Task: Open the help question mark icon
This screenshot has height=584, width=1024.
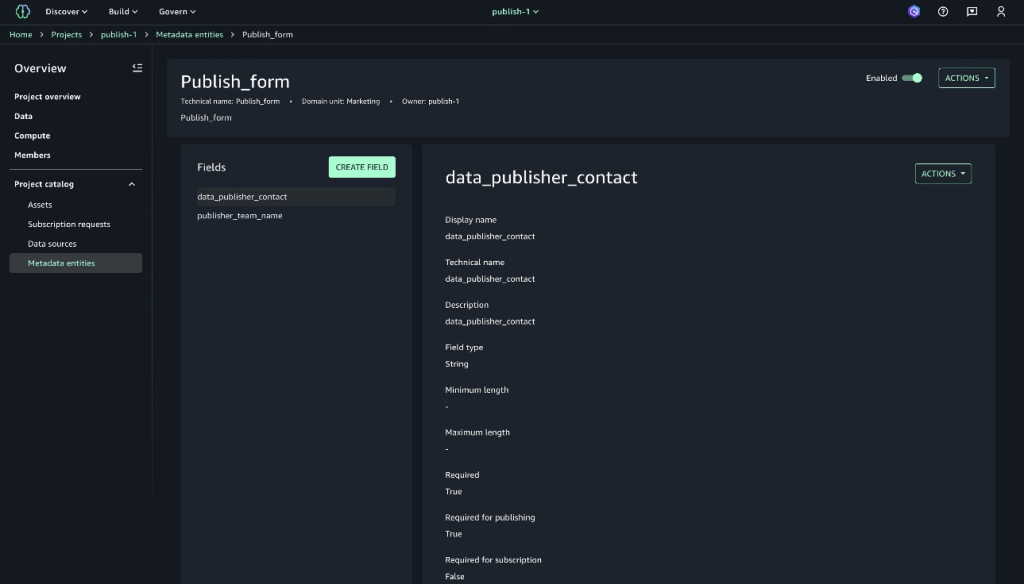Action: coord(943,12)
